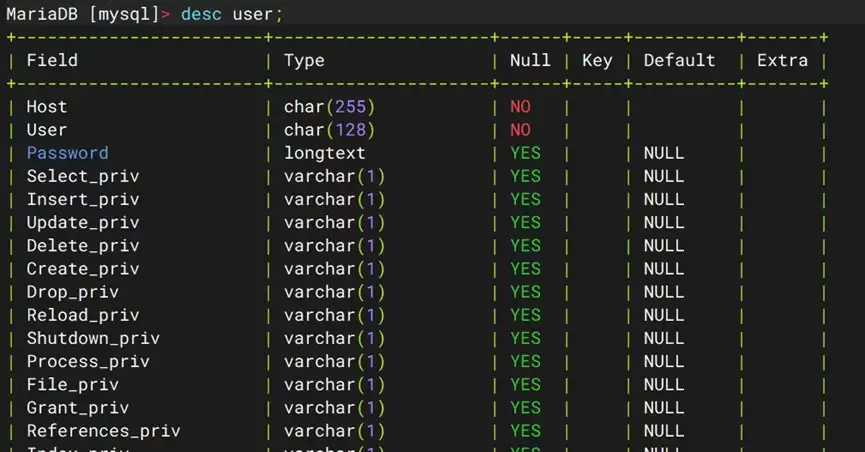The height and width of the screenshot is (452, 865).
Task: Click the 'user;' argument in the command
Action: point(258,14)
